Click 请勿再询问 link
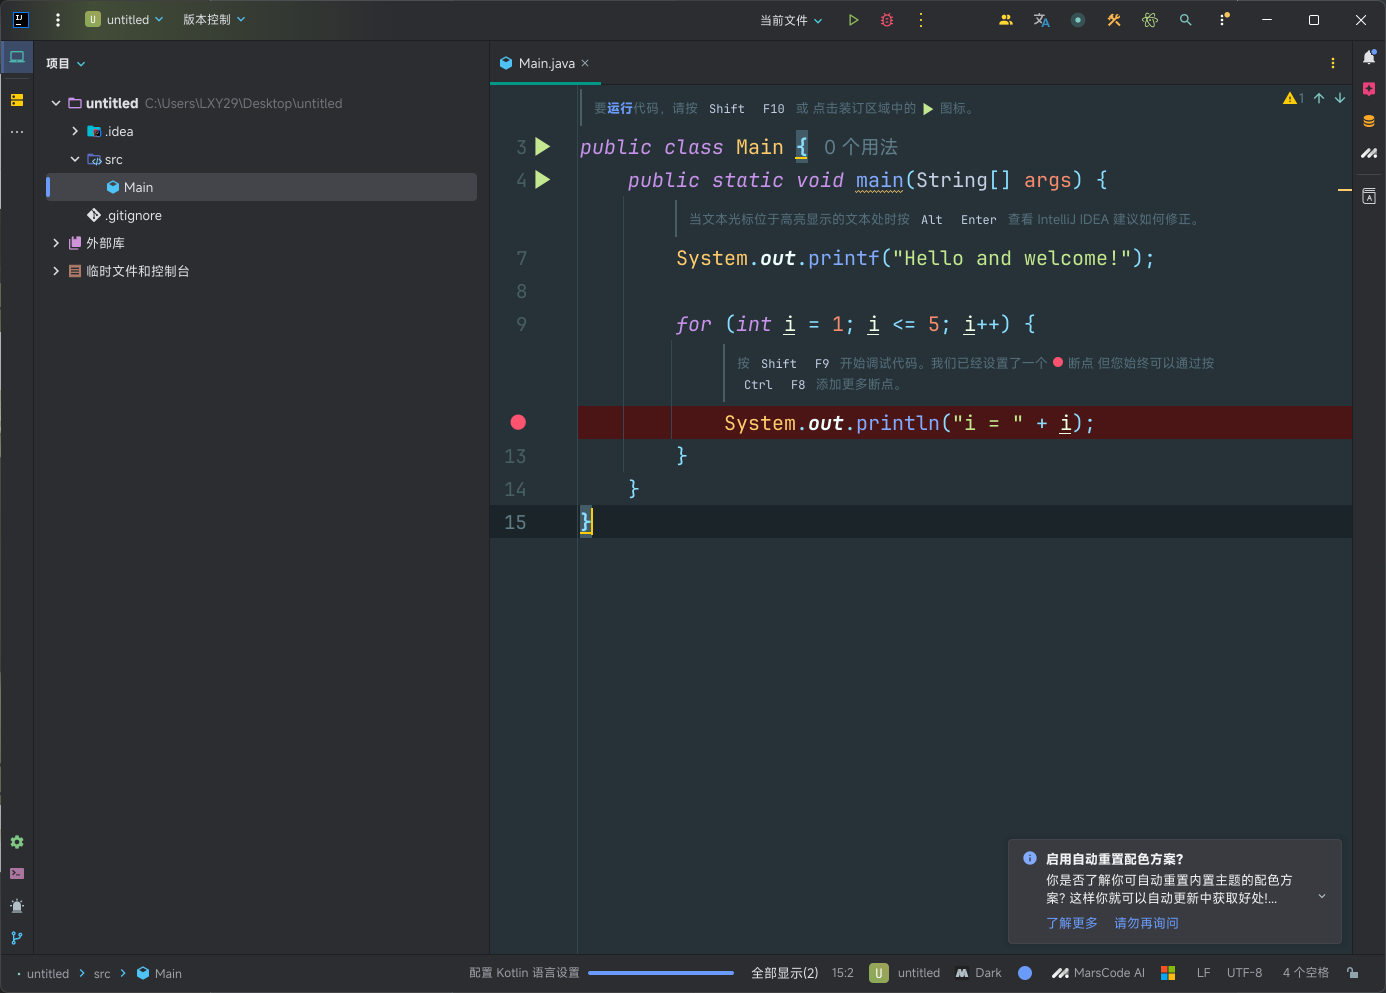 pos(1146,923)
